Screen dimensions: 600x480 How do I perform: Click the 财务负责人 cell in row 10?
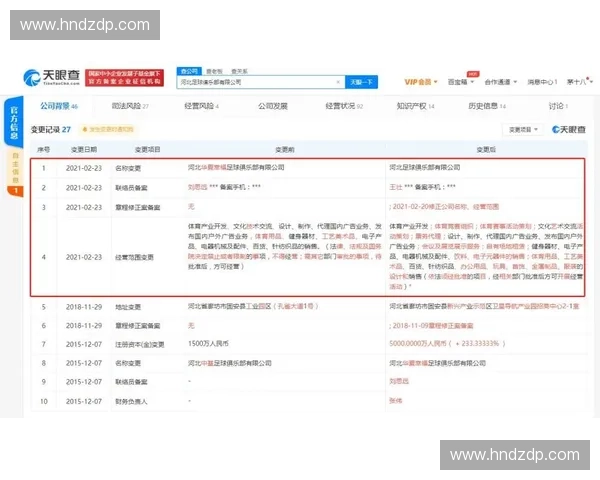pos(131,402)
